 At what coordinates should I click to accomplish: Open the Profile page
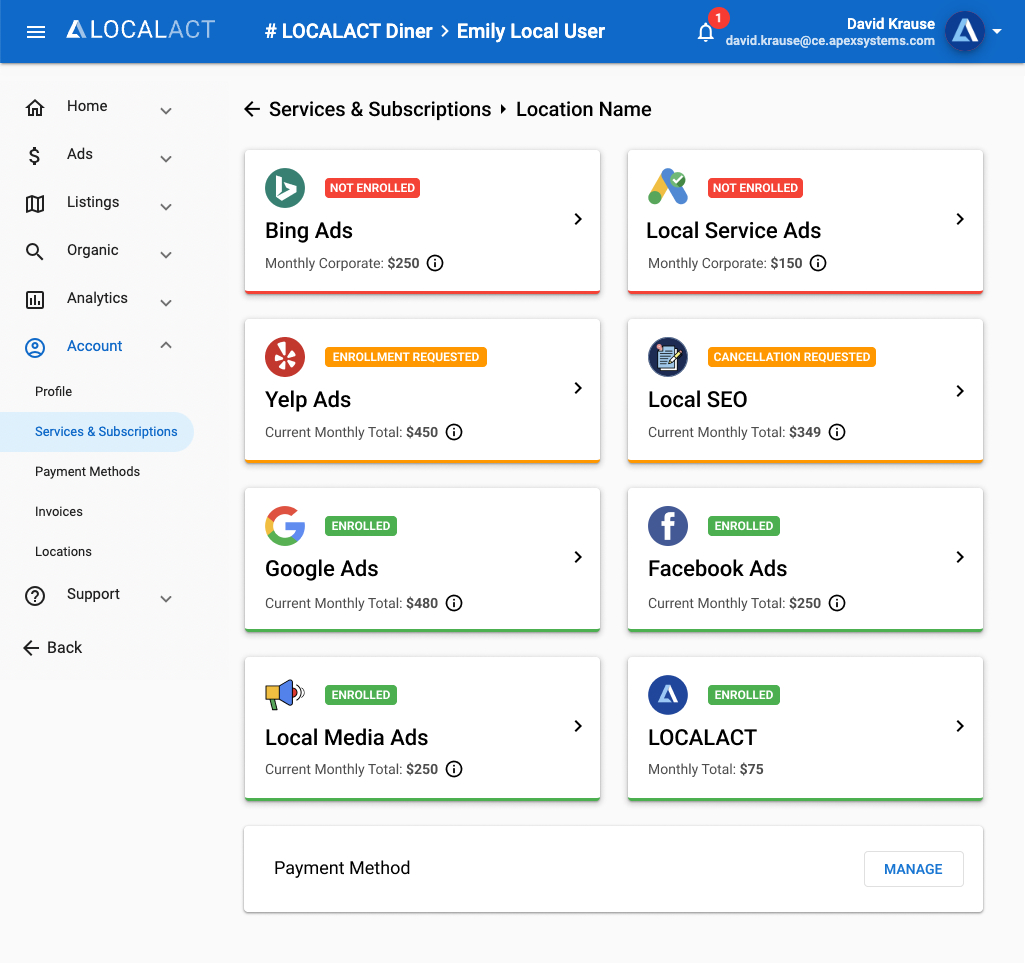(x=54, y=392)
